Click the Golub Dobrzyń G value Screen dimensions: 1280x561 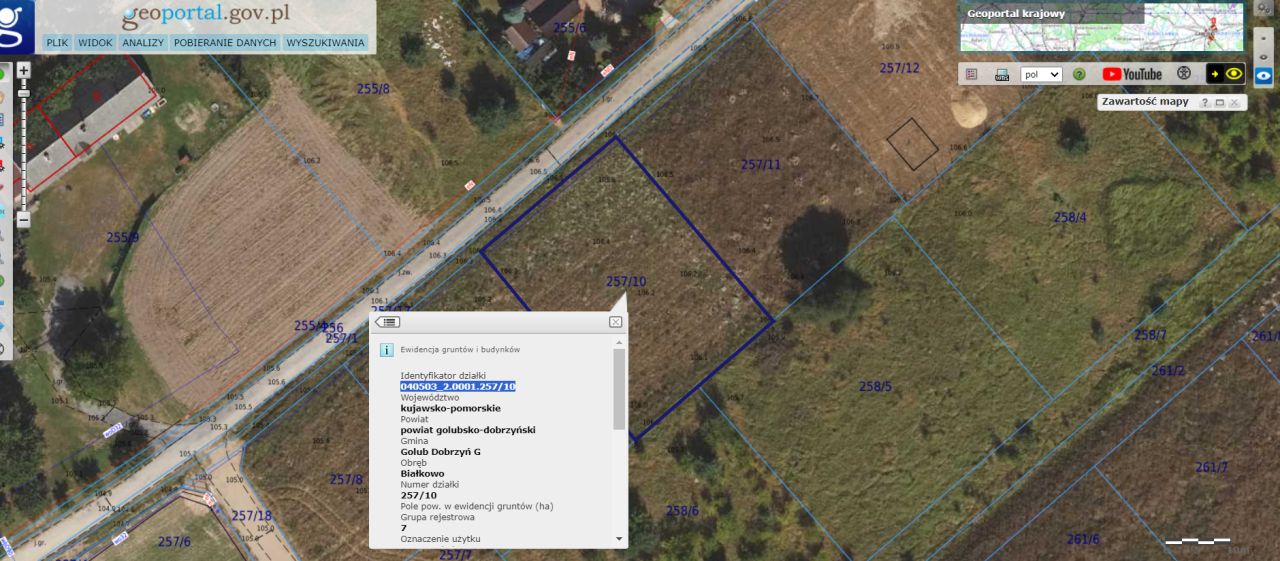pos(441,452)
